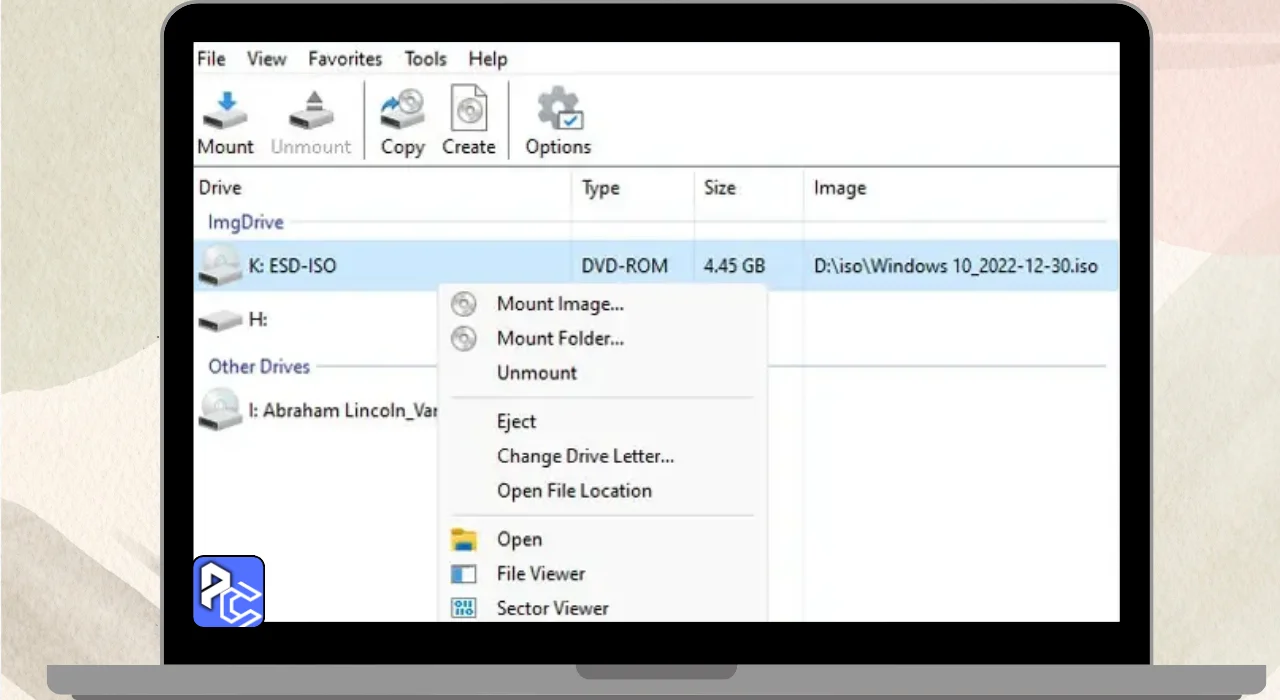Click the Other Drives group header
Viewport: 1280px width, 700px height.
(x=259, y=366)
